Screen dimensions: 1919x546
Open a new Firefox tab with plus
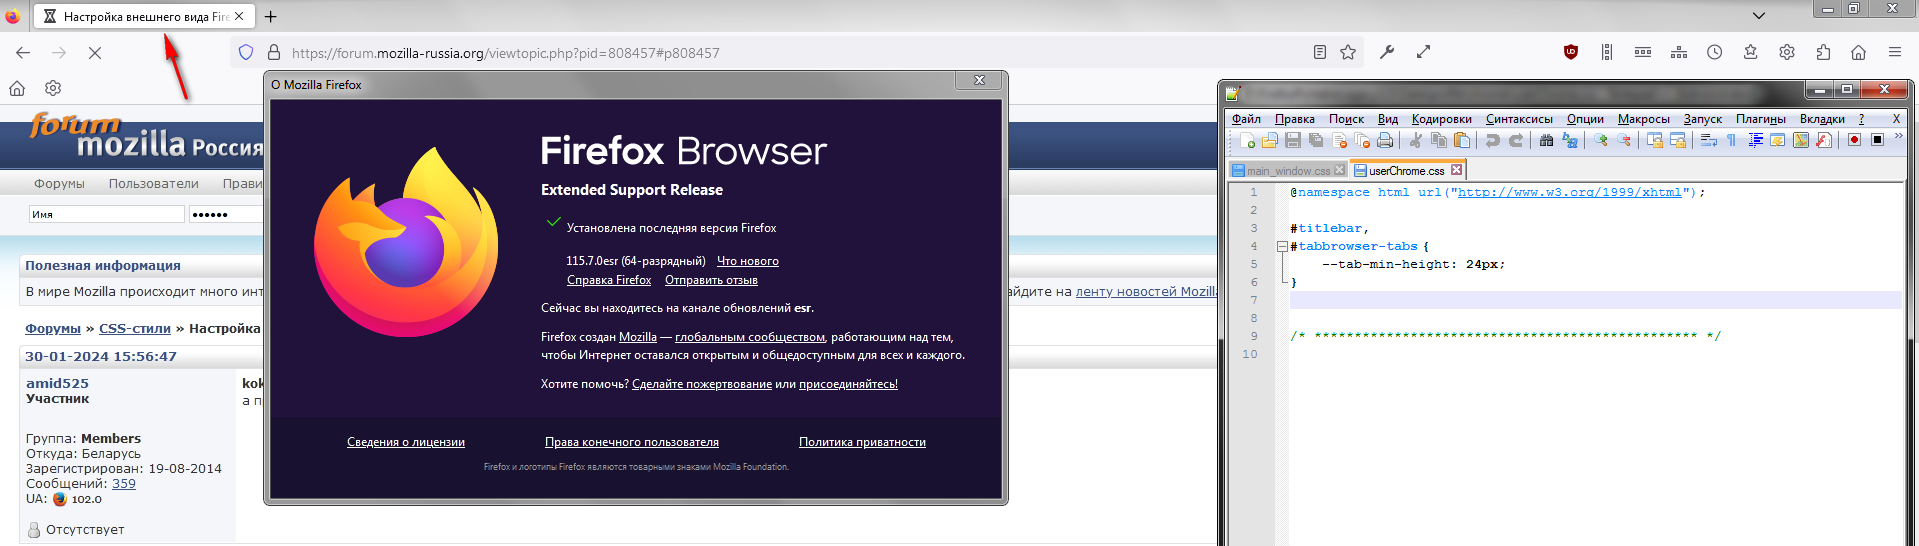[271, 16]
